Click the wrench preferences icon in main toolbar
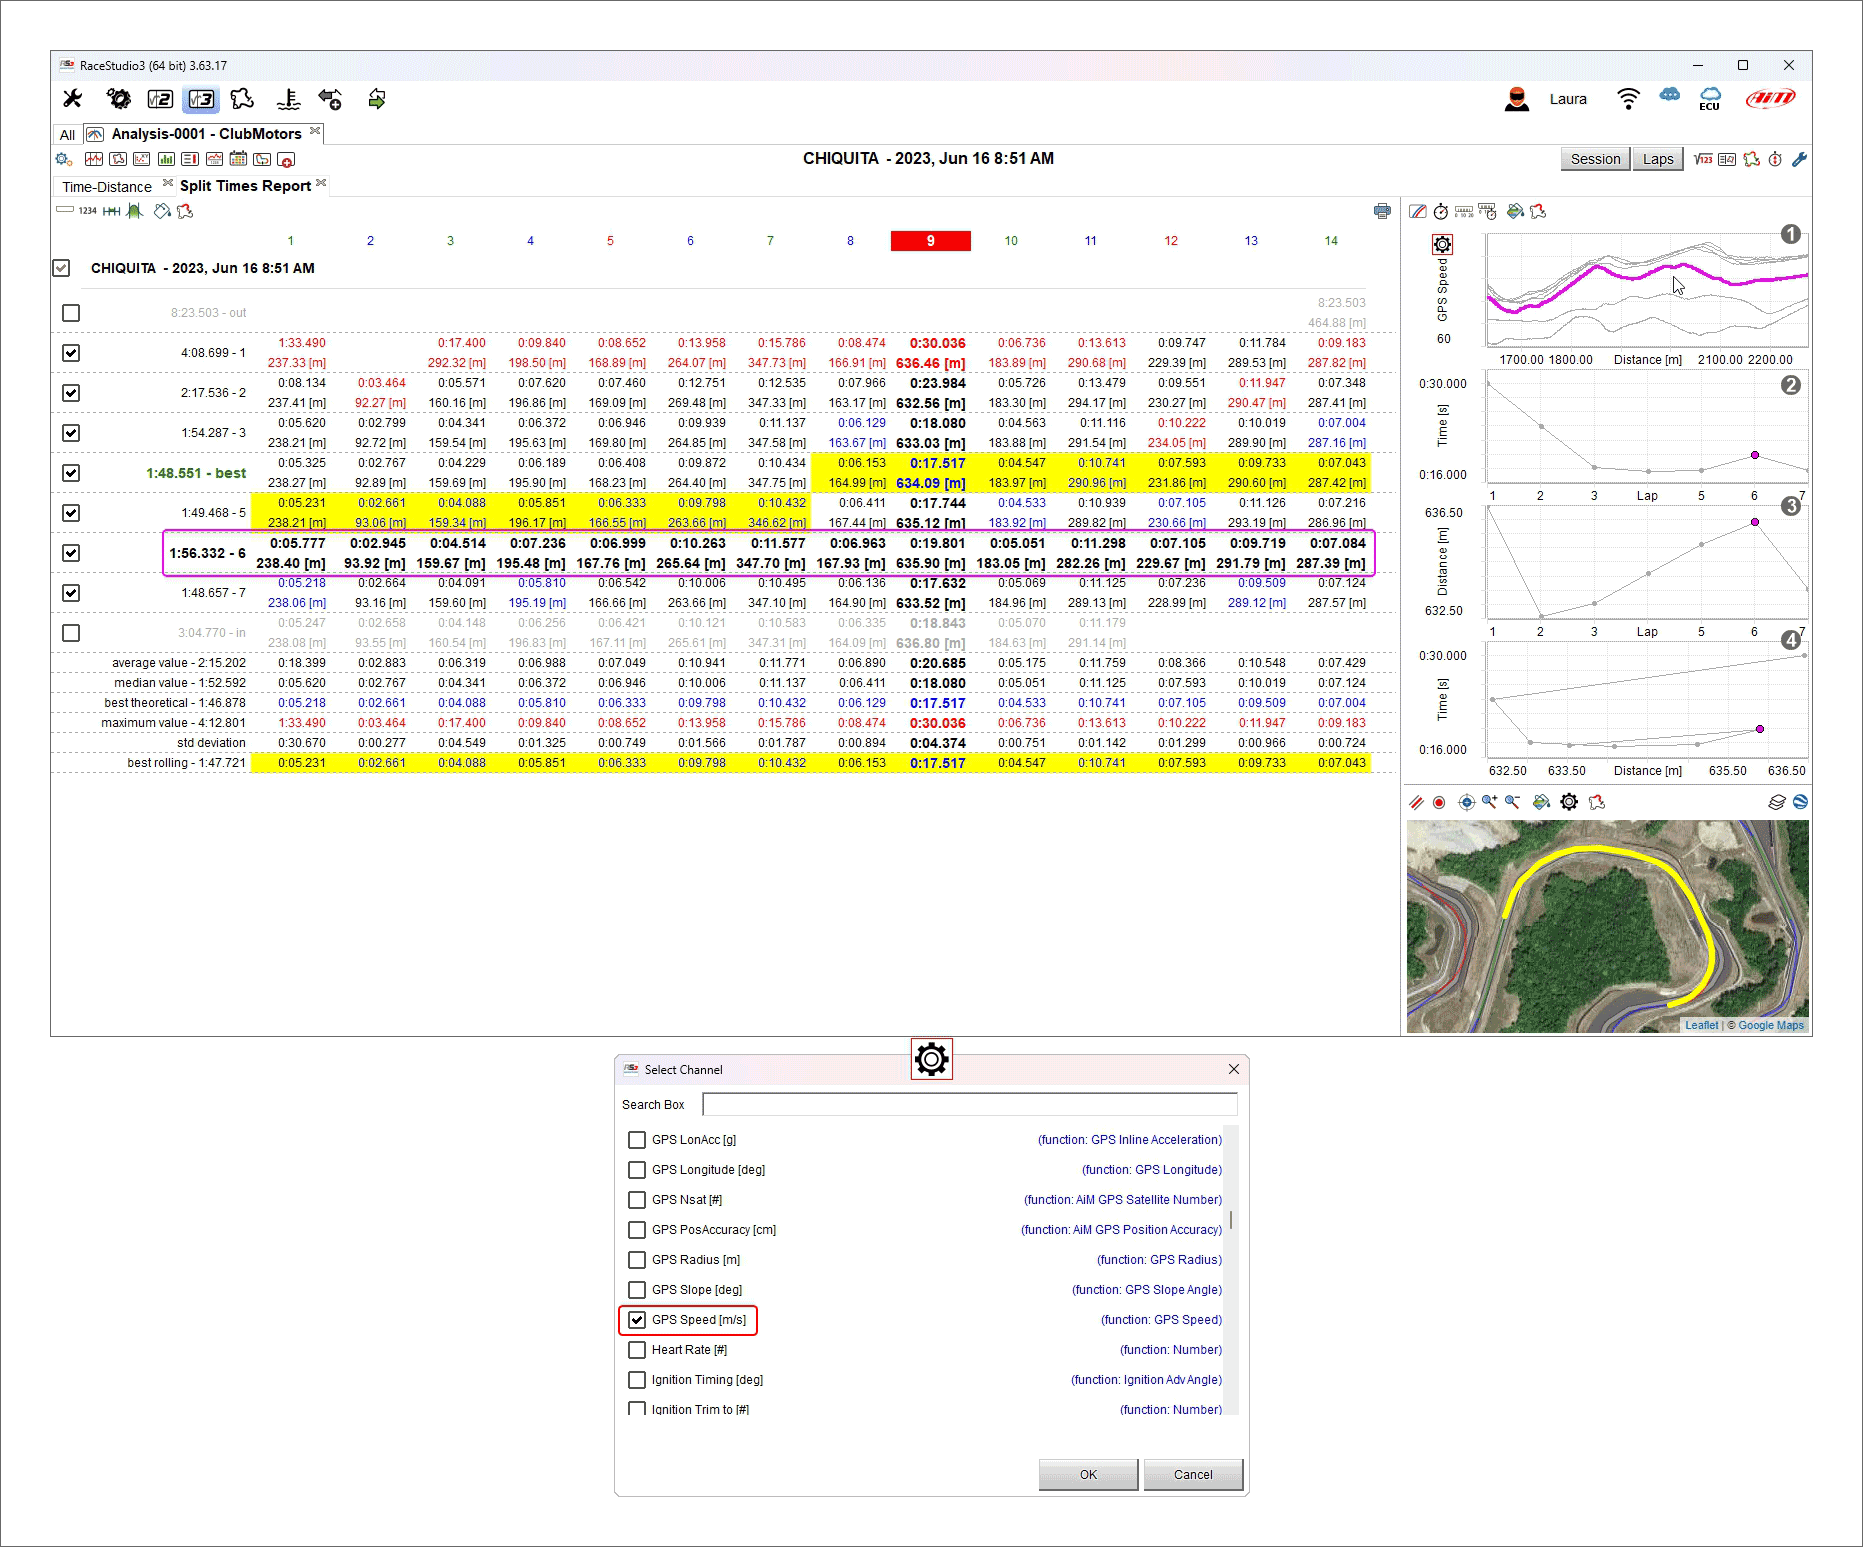 (x=72, y=99)
